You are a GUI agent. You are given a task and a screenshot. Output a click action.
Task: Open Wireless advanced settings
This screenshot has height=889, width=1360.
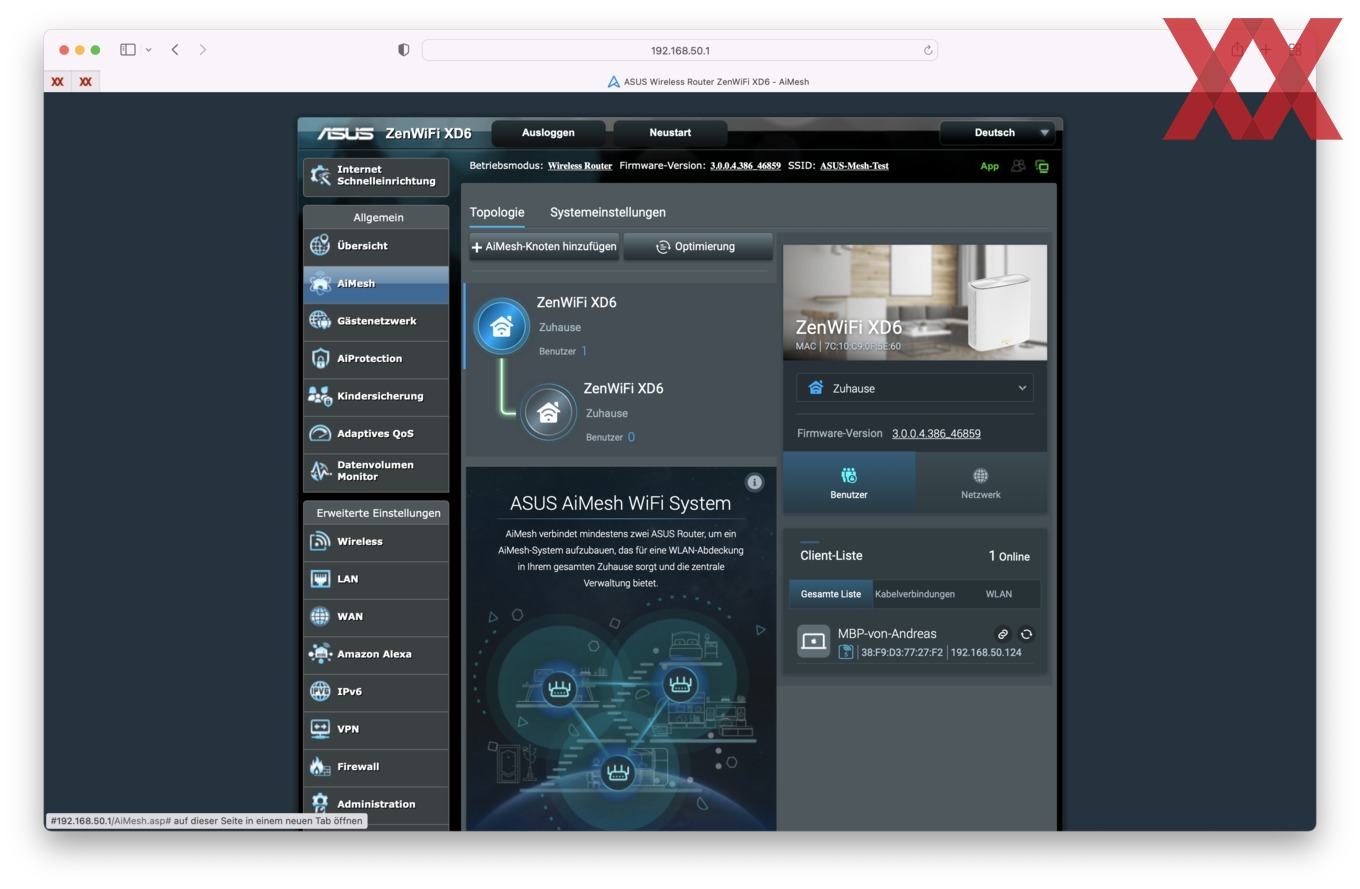[x=376, y=542]
